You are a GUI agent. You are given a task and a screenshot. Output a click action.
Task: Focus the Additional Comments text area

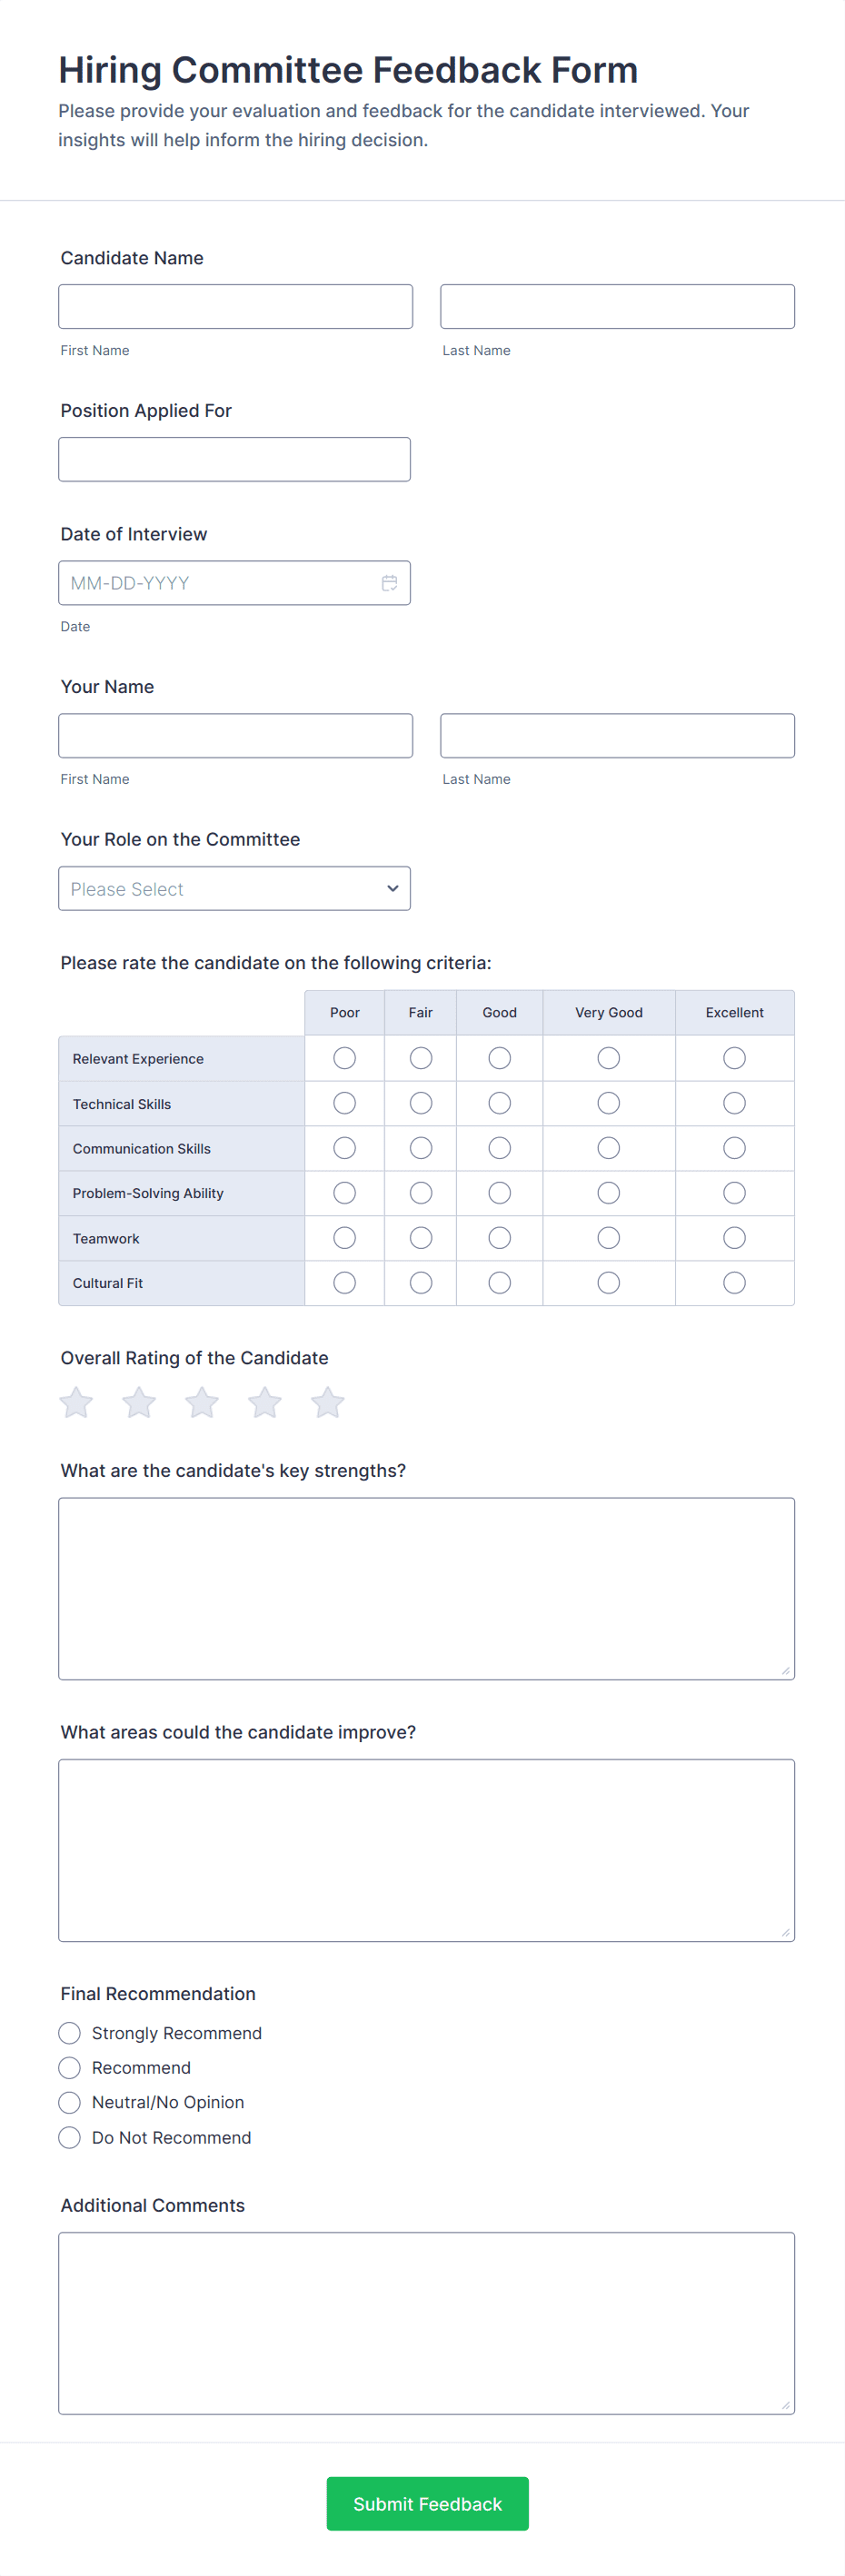(x=426, y=2322)
